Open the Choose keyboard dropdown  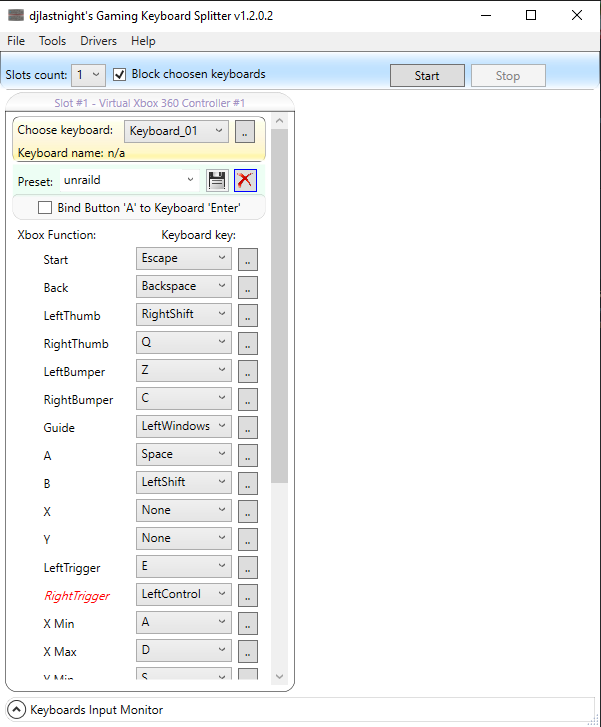tap(176, 131)
